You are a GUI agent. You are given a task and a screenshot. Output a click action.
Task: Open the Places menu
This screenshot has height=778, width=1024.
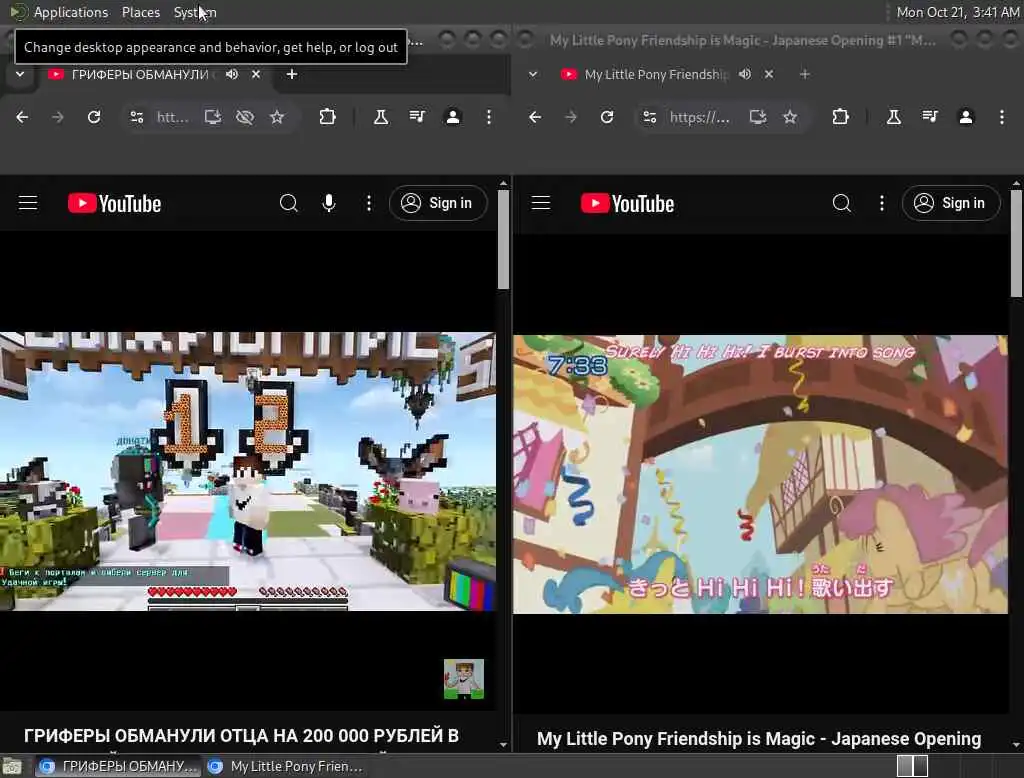(141, 12)
